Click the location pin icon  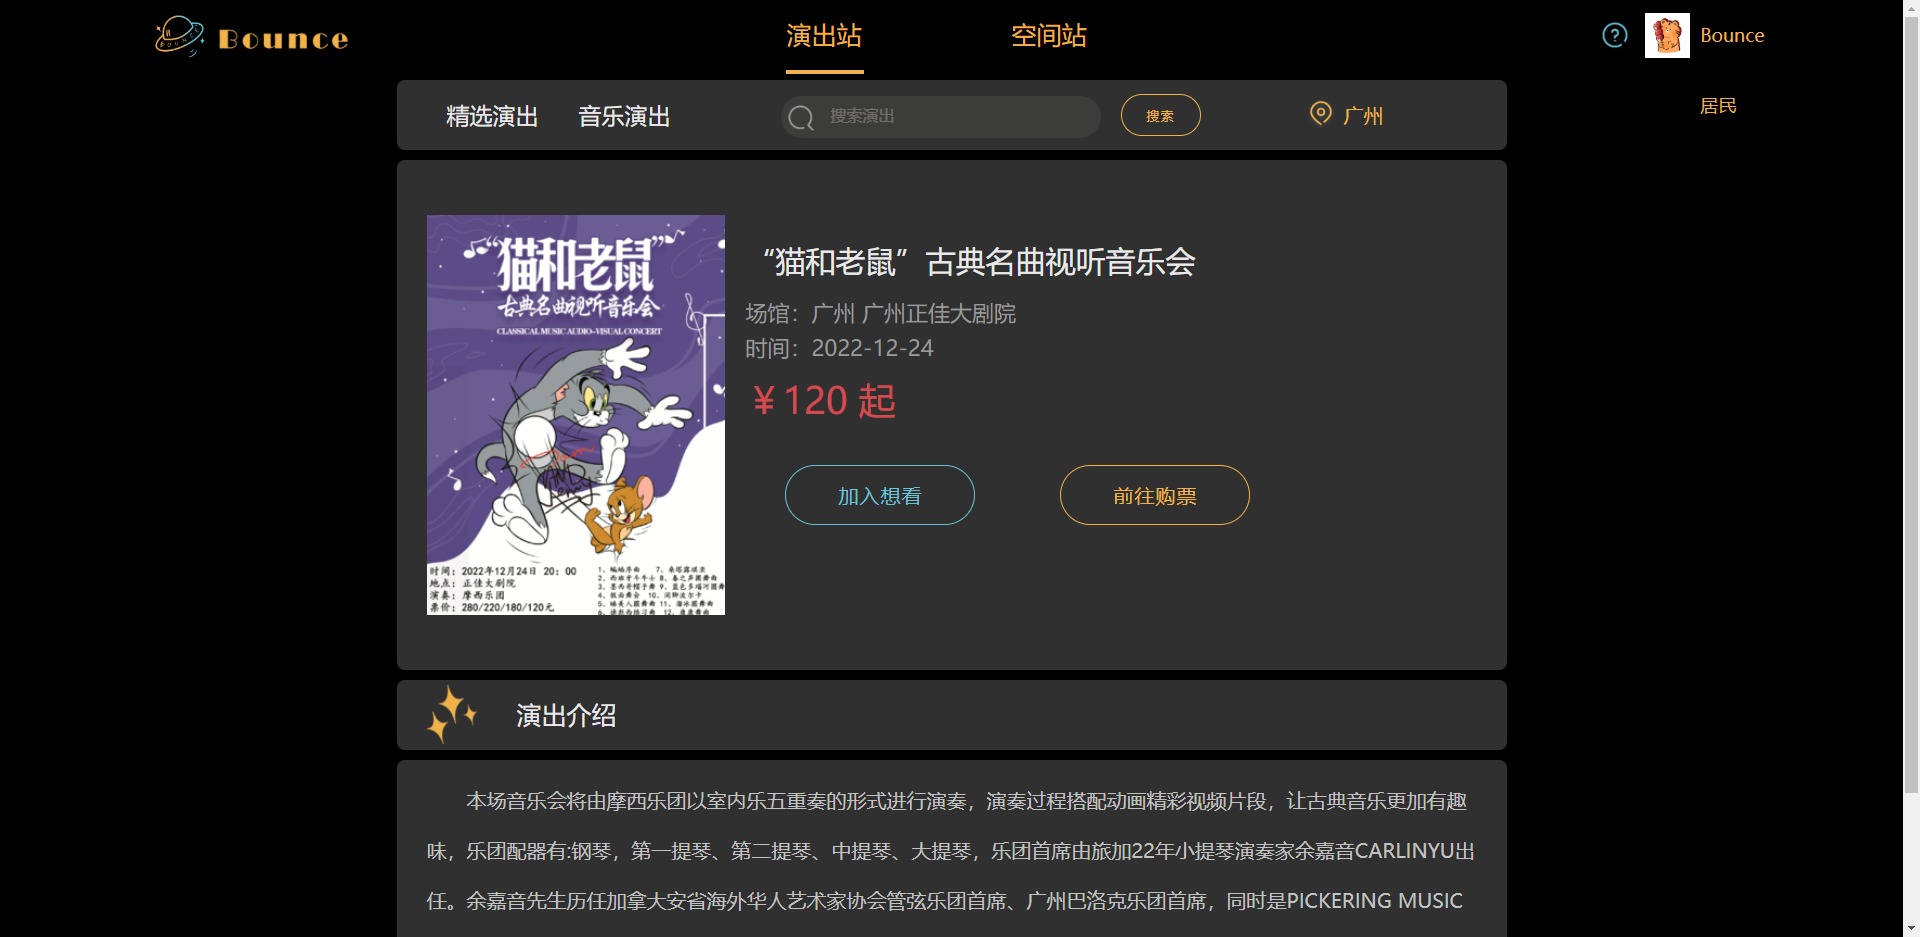click(x=1321, y=114)
